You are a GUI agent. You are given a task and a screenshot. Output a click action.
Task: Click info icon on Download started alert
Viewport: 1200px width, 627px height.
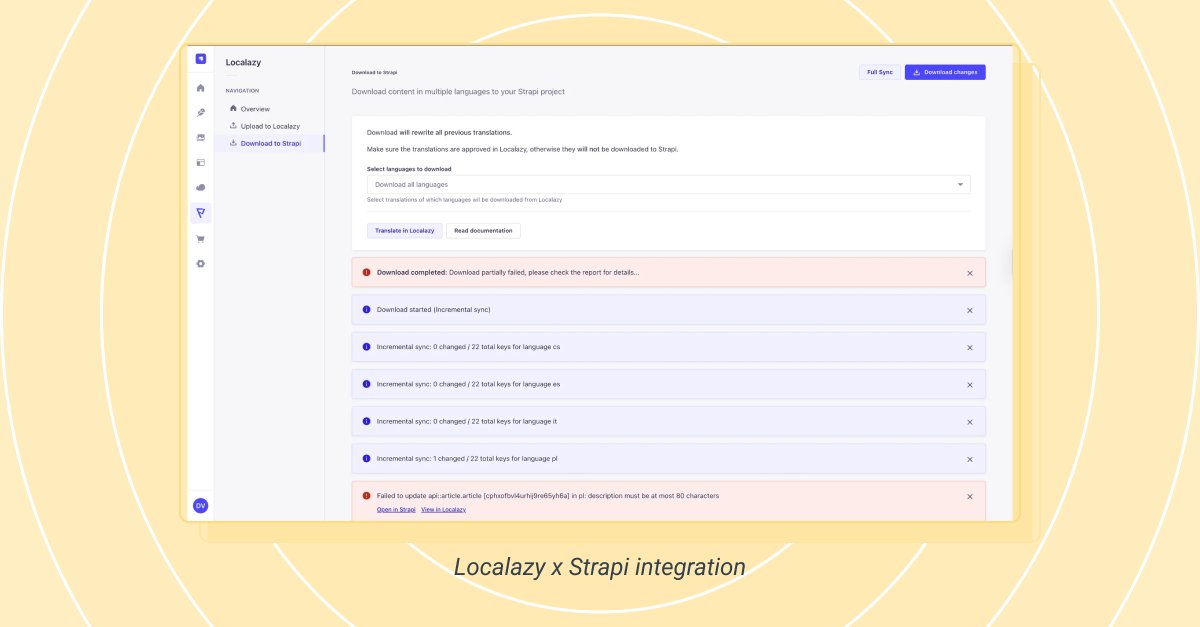366,309
